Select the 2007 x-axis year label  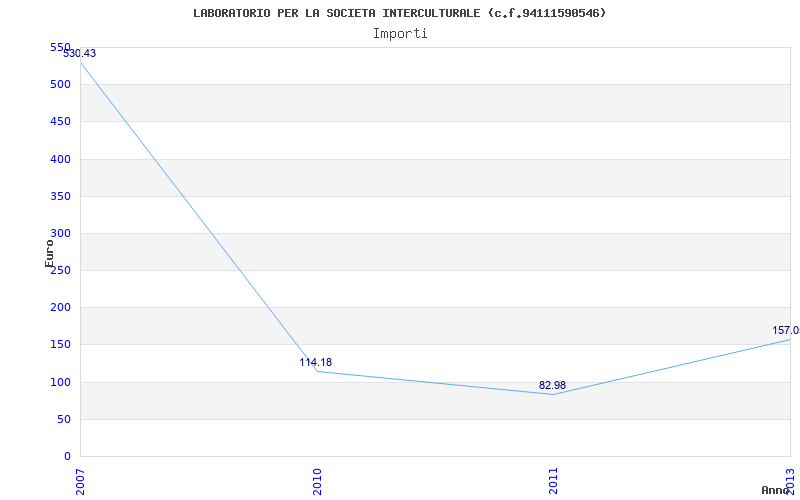point(80,482)
